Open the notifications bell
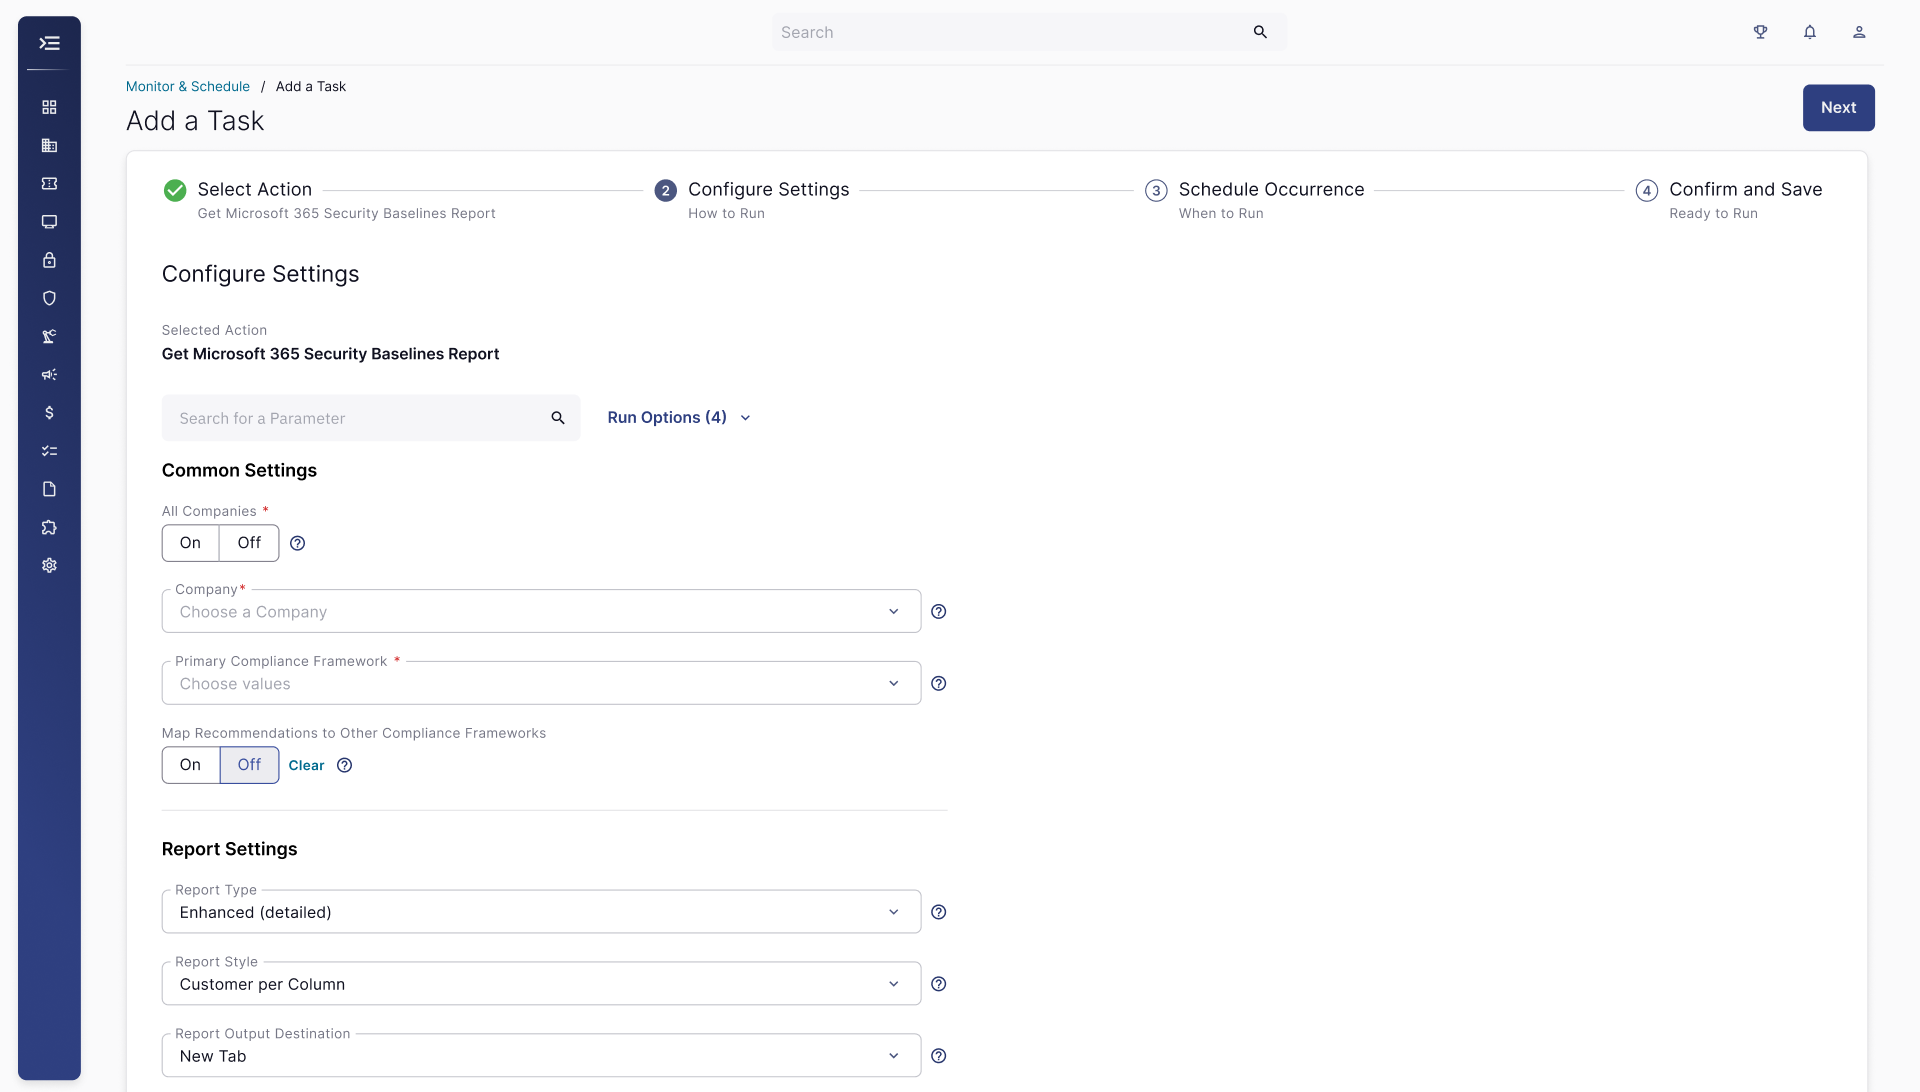 tap(1810, 32)
